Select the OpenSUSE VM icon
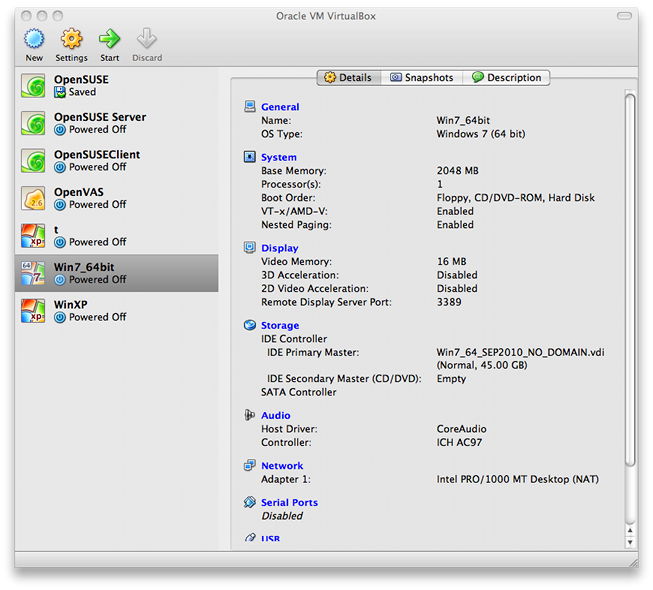The image size is (653, 590). coord(33,86)
